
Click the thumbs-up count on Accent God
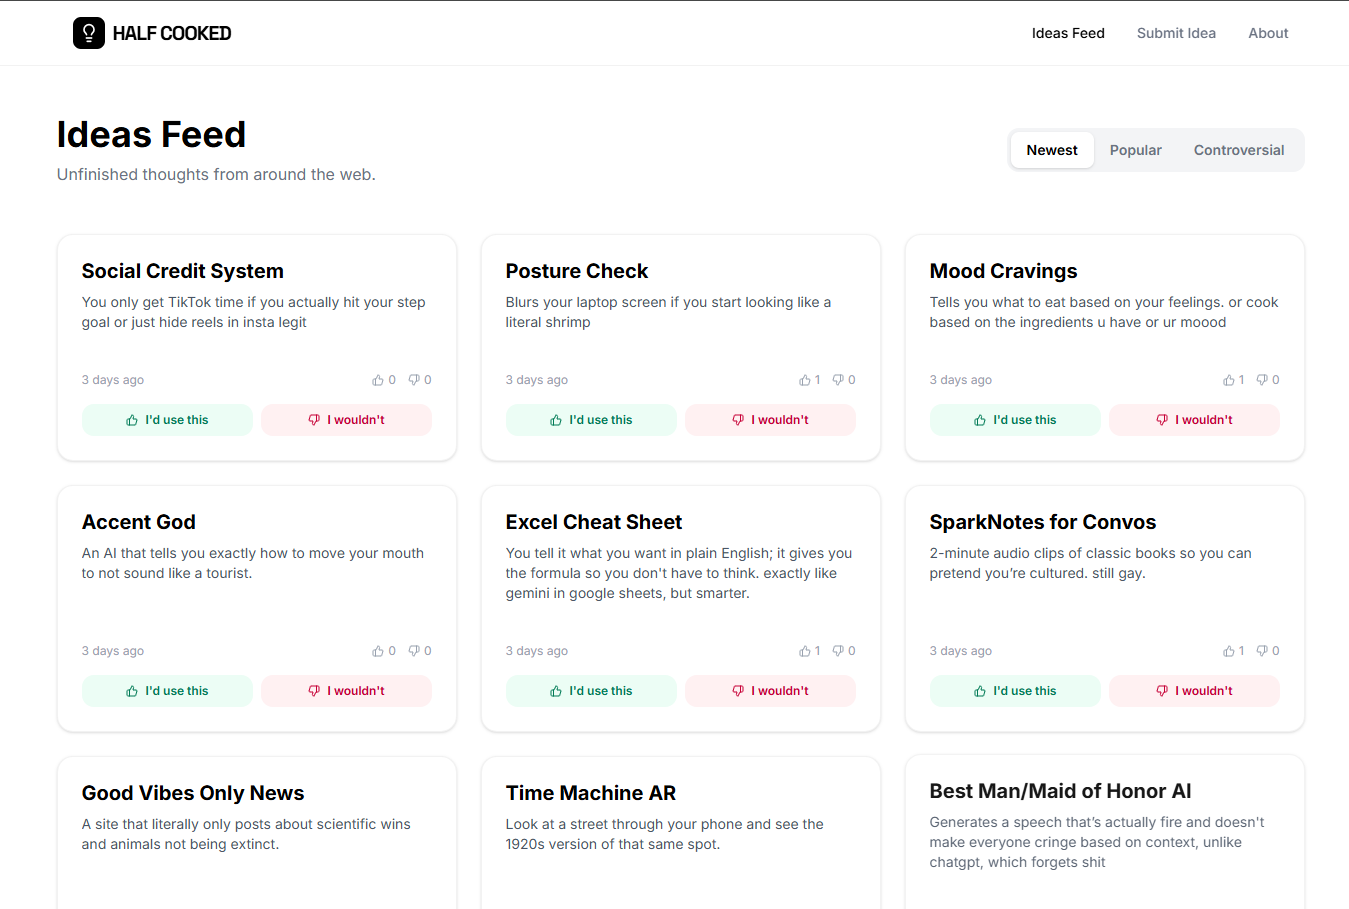pos(384,650)
